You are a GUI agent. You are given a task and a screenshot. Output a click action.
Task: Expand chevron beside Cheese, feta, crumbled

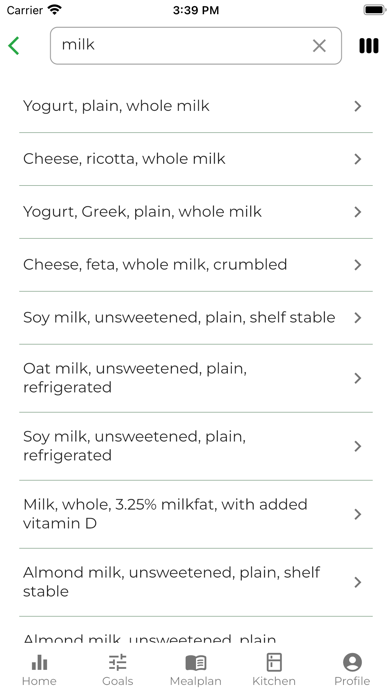358,265
